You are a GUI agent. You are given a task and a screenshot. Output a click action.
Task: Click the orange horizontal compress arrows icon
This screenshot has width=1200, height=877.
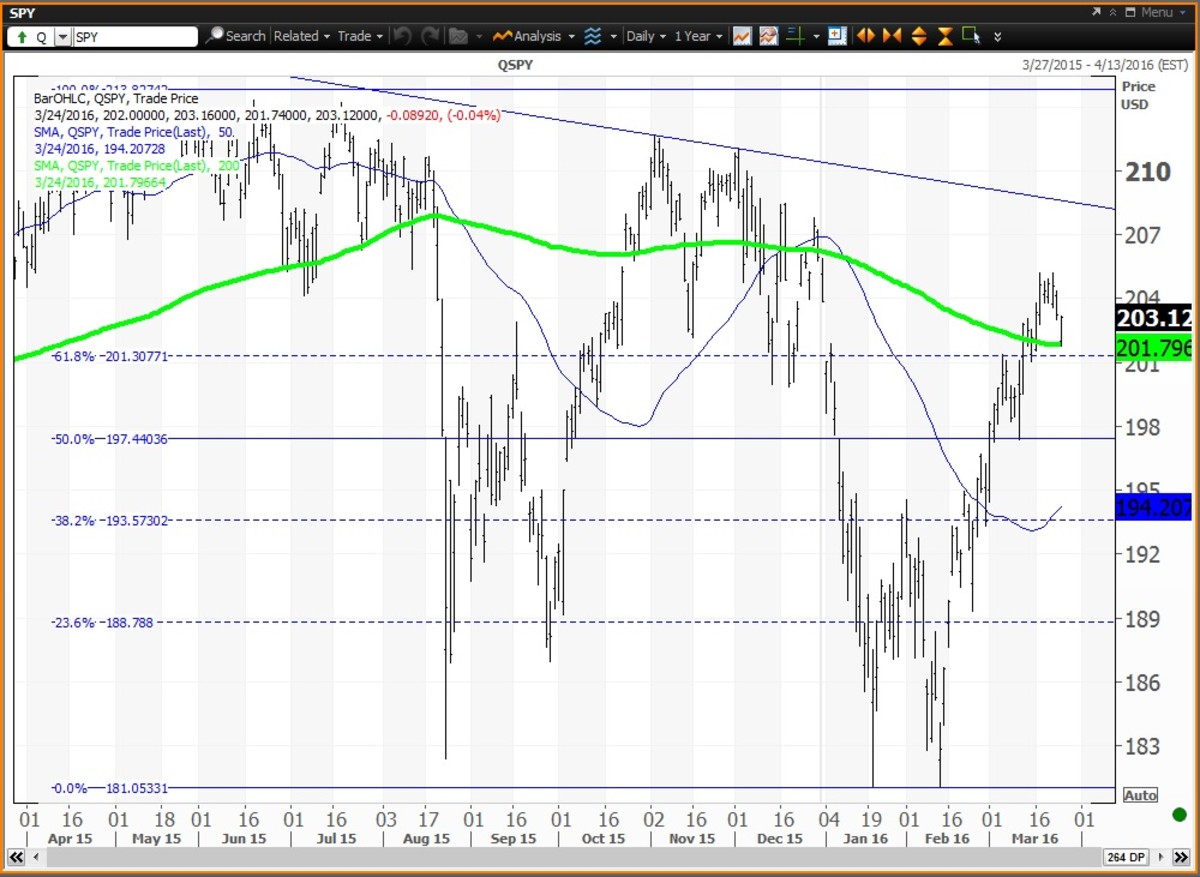(x=892, y=36)
